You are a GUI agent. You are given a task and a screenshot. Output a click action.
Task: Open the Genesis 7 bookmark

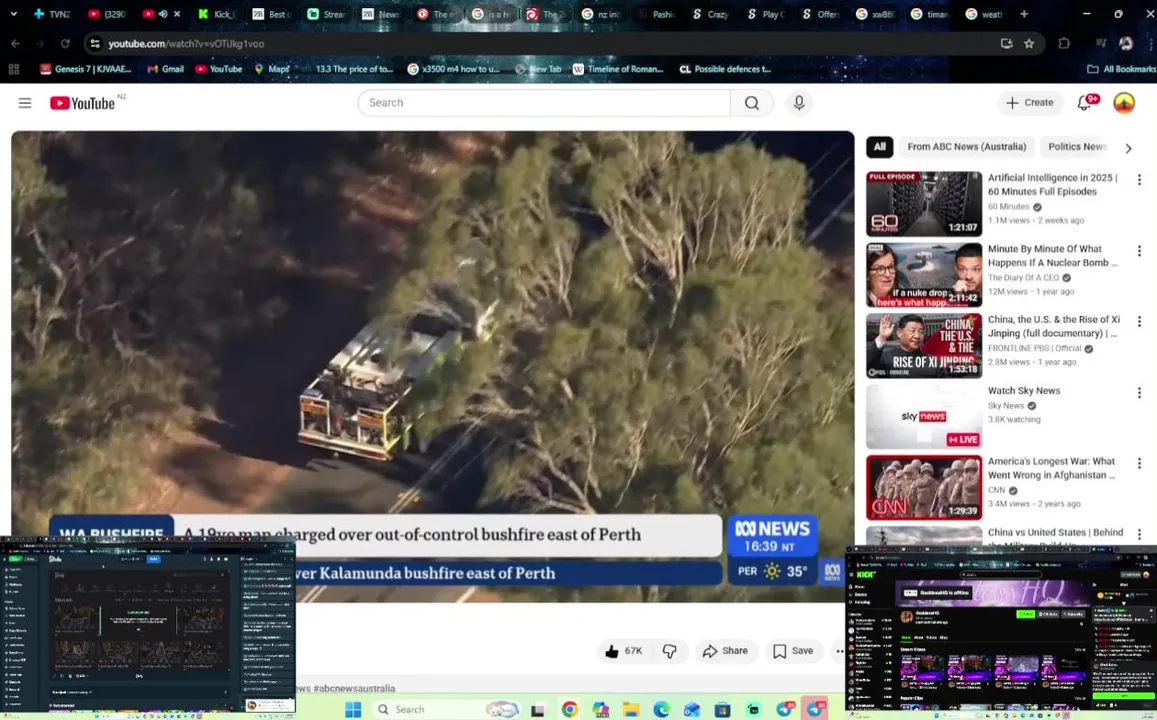(x=86, y=69)
